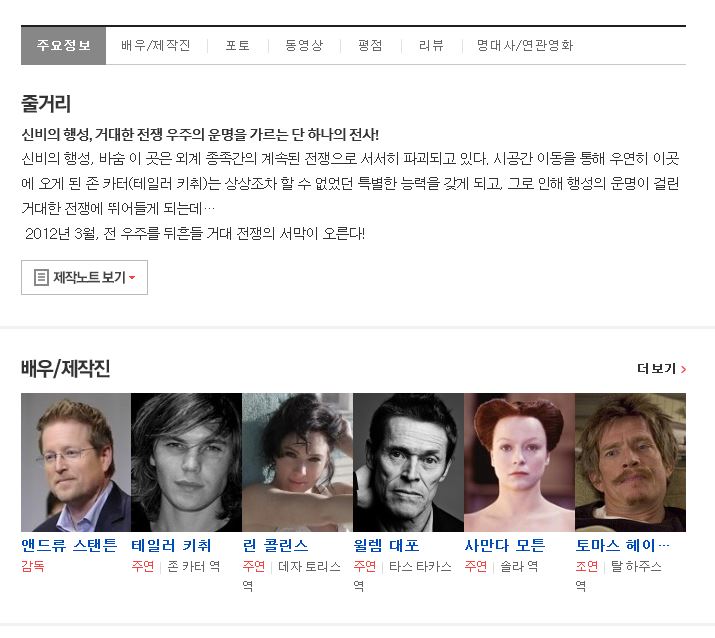Image resolution: width=715 pixels, height=638 pixels.
Task: Open 테일러 키취 actor photo
Action: coord(186,462)
